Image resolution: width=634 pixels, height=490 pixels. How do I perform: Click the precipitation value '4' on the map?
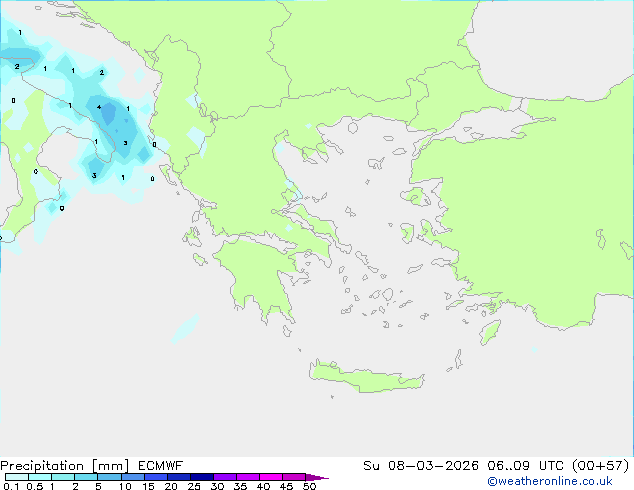pos(99,107)
